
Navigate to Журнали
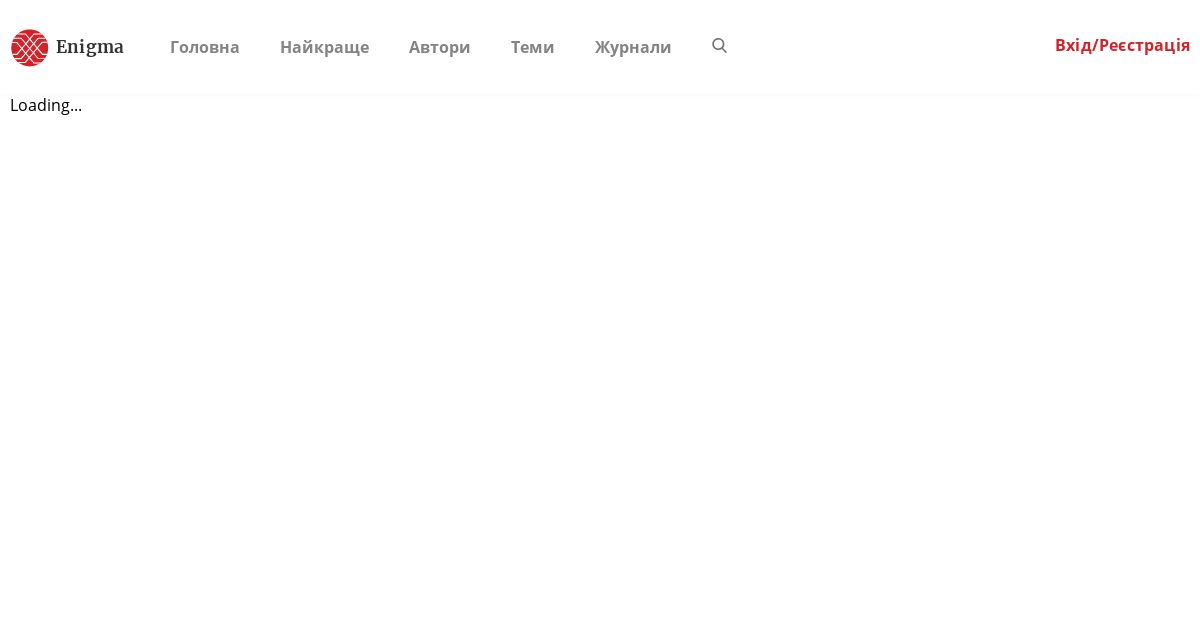633,47
